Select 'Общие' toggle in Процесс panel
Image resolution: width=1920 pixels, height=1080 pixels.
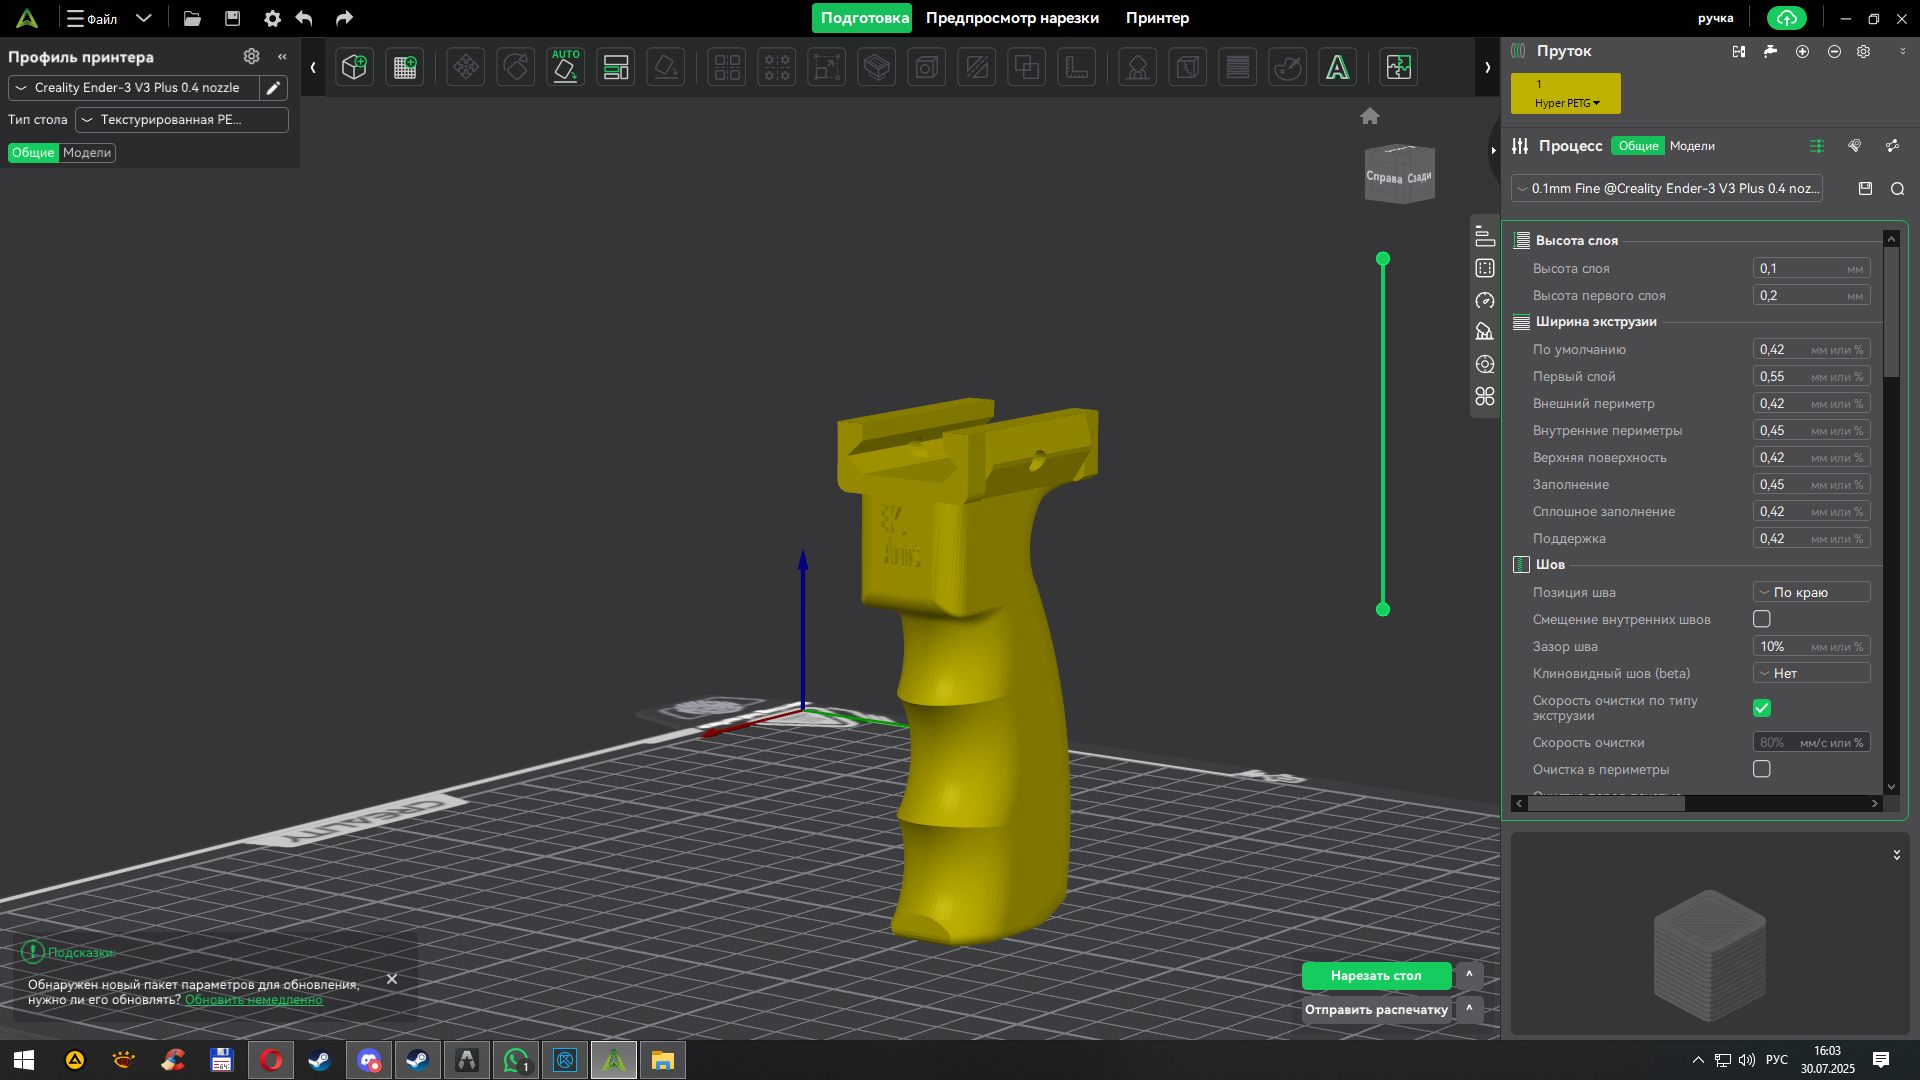point(1638,146)
